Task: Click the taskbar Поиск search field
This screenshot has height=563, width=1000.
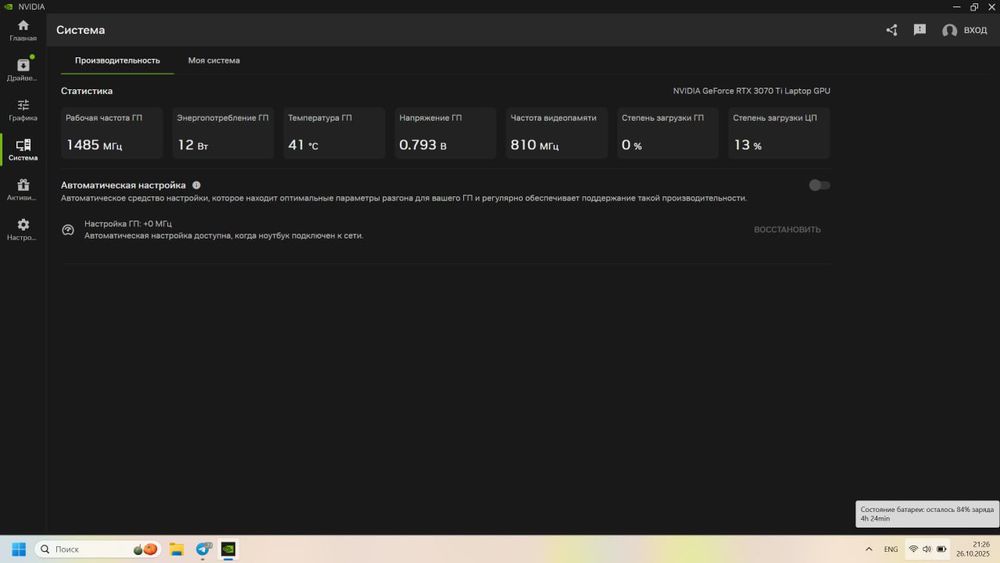Action: point(98,549)
